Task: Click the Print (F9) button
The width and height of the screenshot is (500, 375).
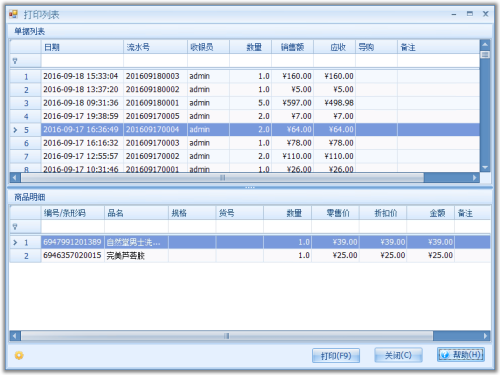Action: (x=336, y=356)
